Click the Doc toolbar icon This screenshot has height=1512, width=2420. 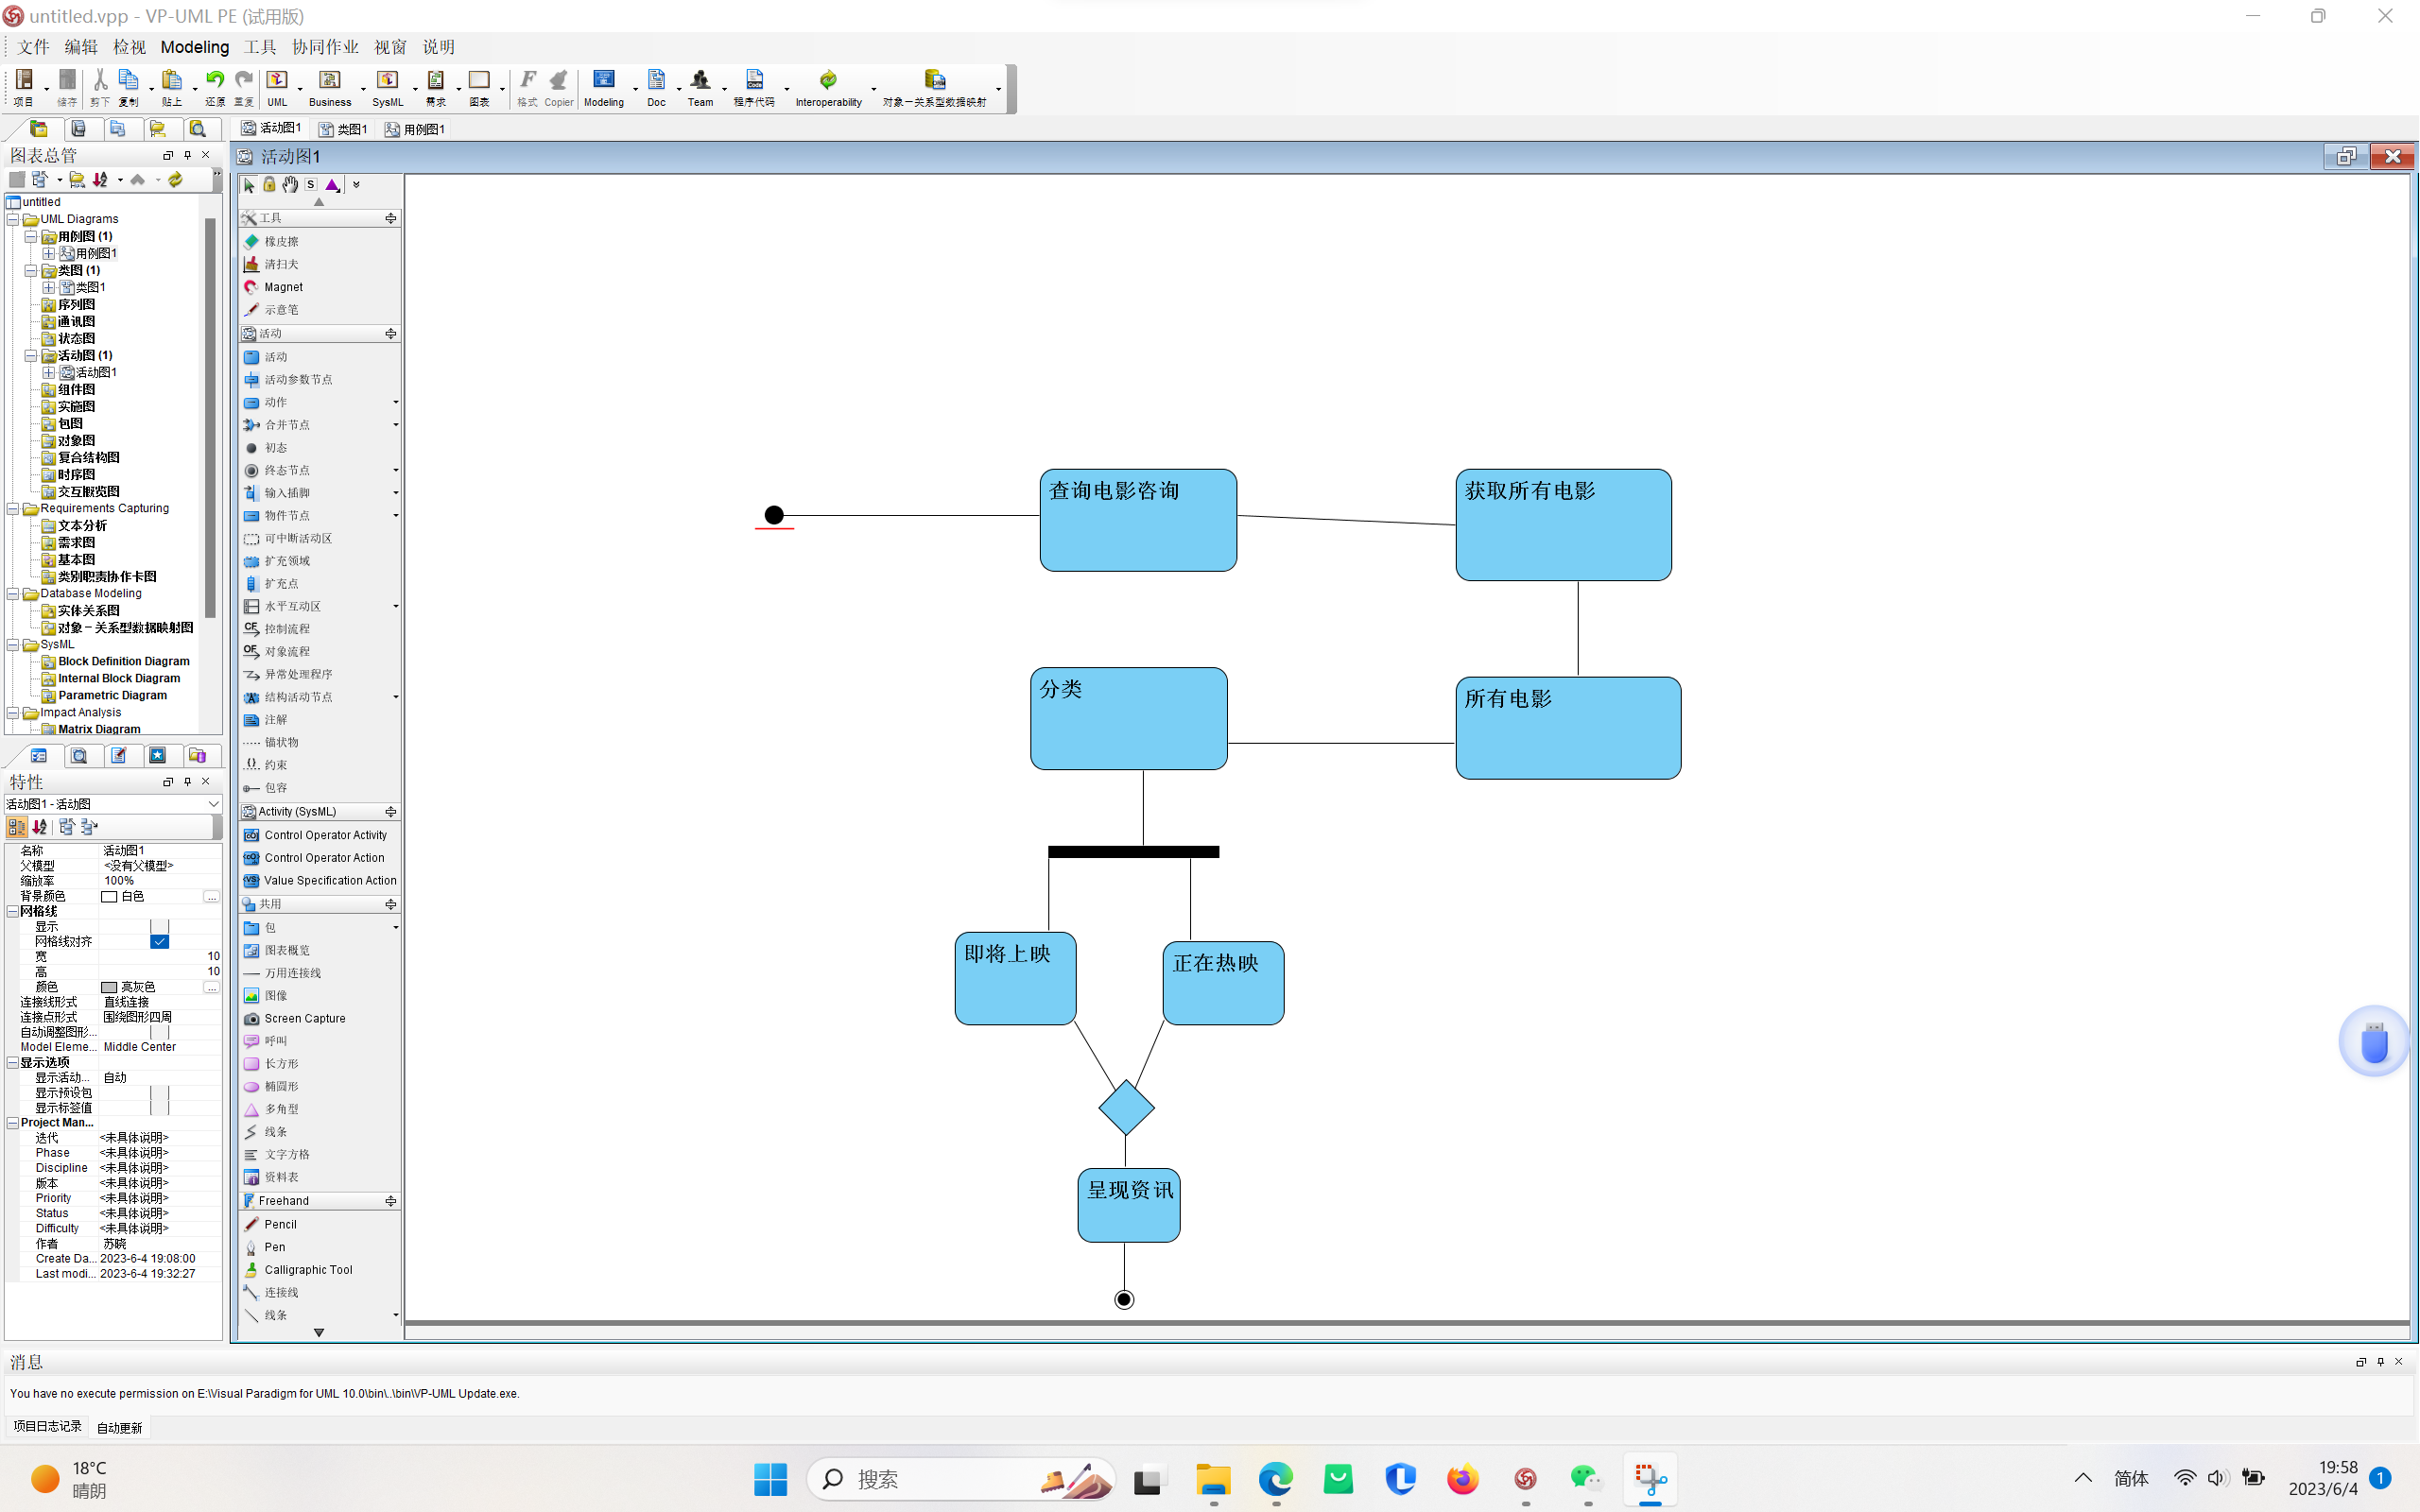pos(656,86)
